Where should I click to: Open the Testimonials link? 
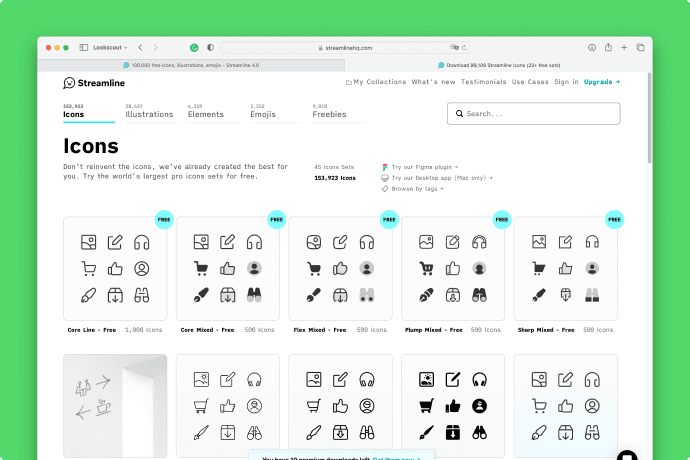click(x=484, y=82)
